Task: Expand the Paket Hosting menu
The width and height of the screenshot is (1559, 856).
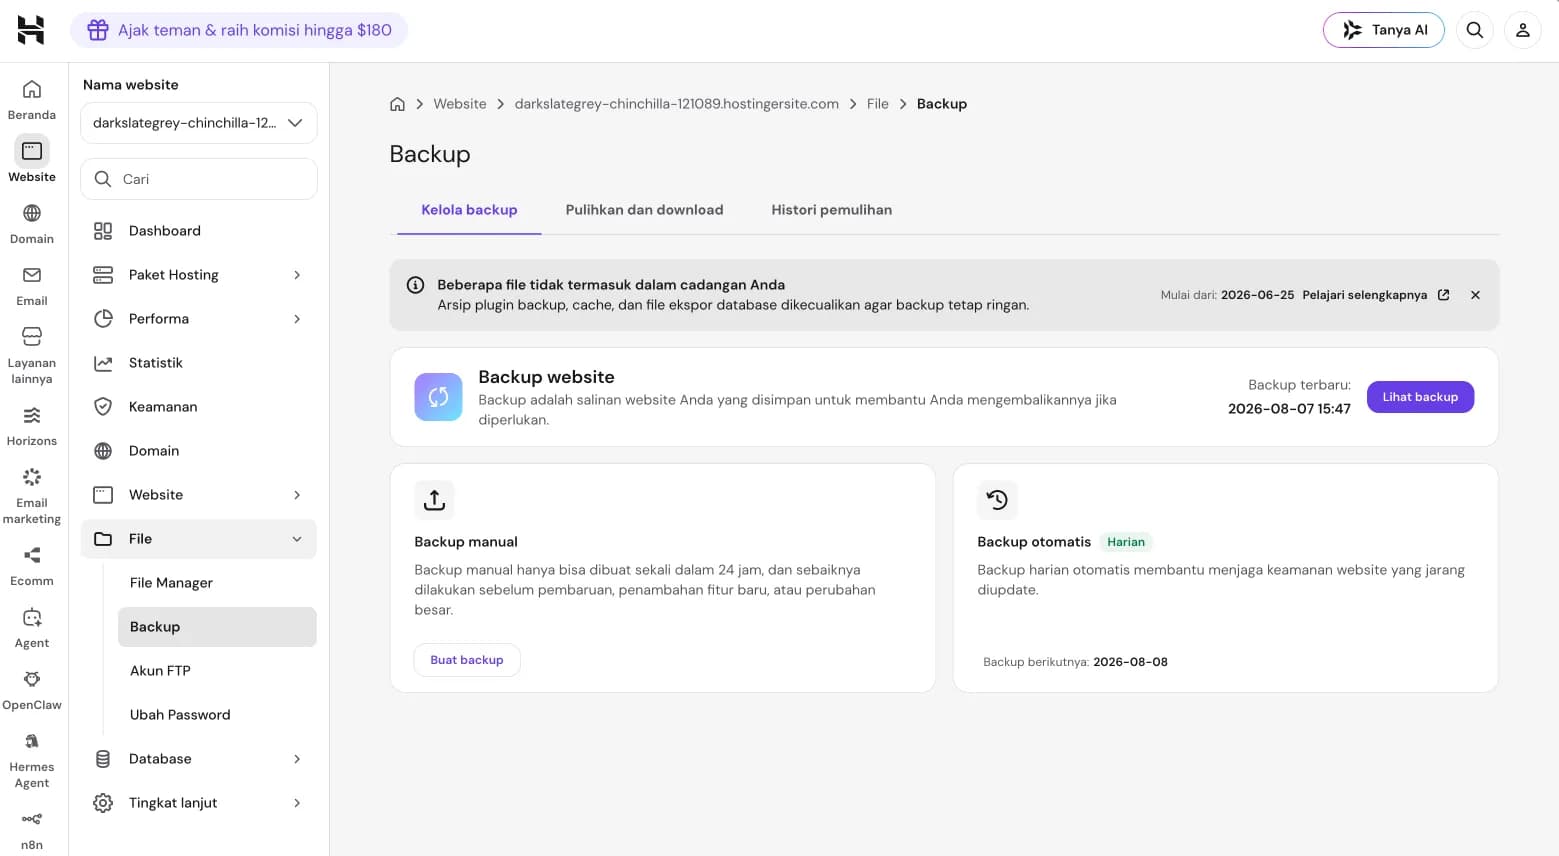Action: point(199,275)
